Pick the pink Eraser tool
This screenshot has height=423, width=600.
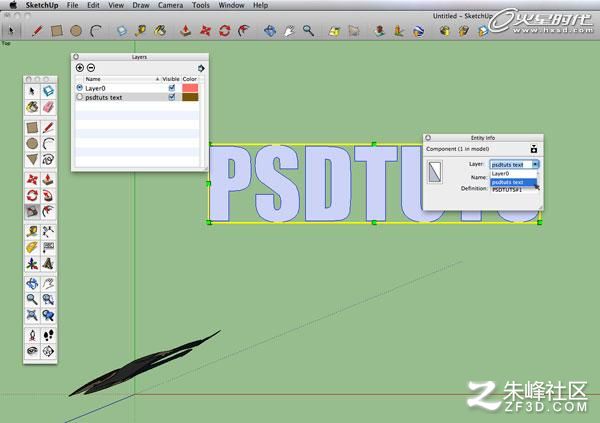(48, 107)
